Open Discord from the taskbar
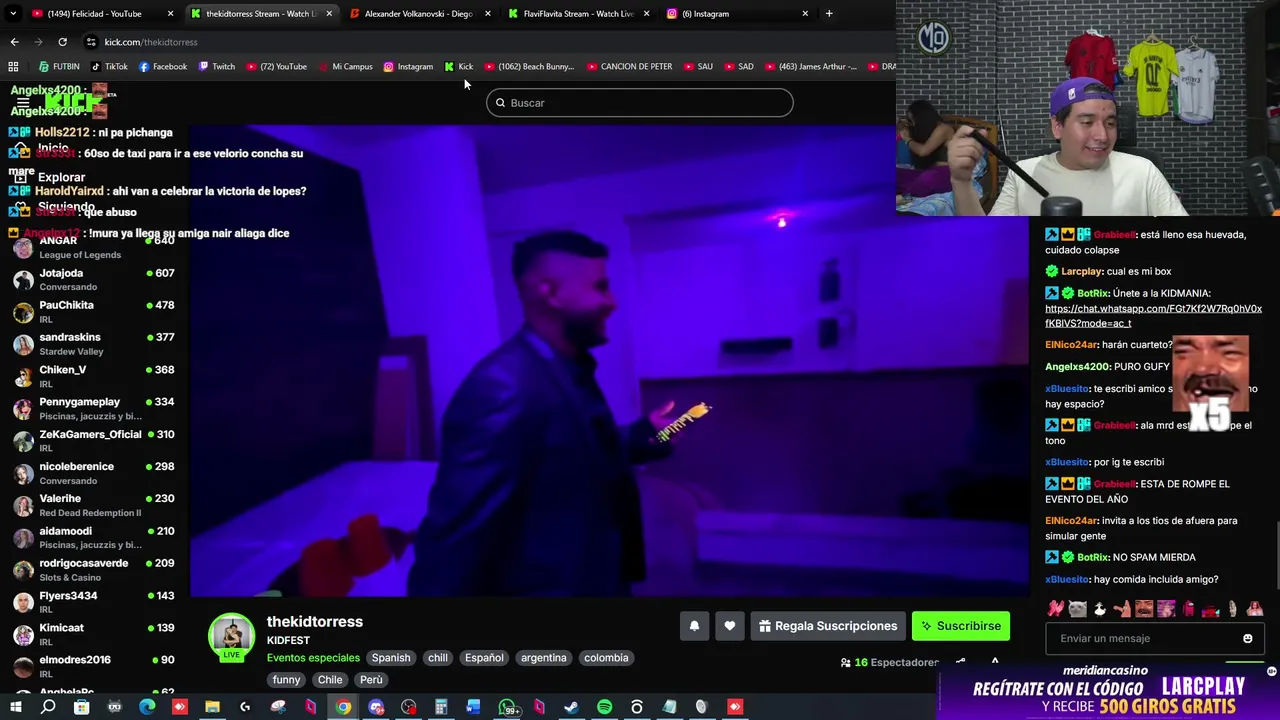Image resolution: width=1280 pixels, height=720 pixels. coord(376,707)
